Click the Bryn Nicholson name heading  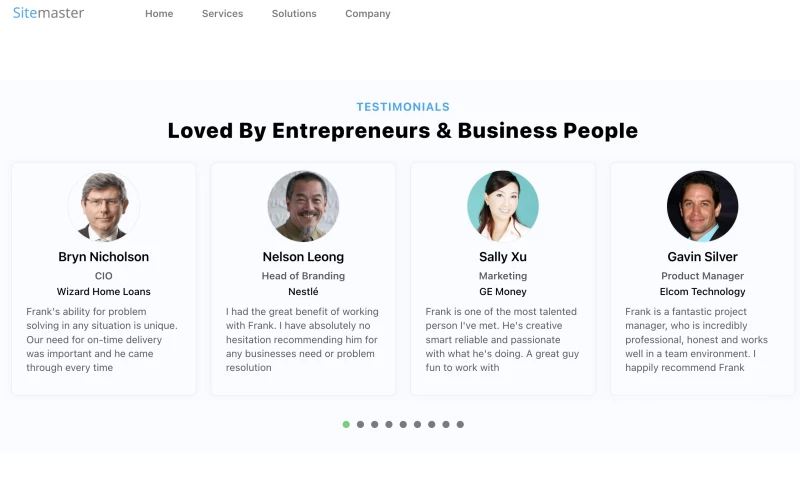[104, 257]
